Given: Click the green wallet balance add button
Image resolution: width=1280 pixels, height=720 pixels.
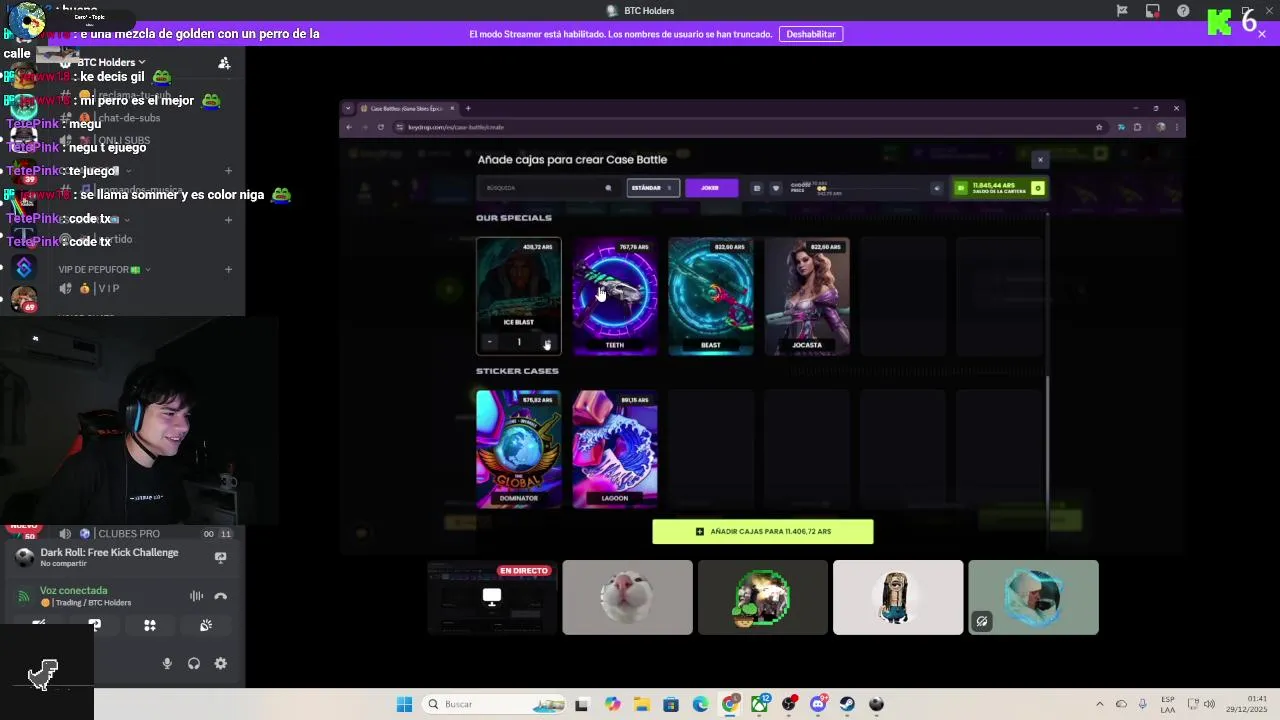Looking at the screenshot, I should click(1038, 188).
